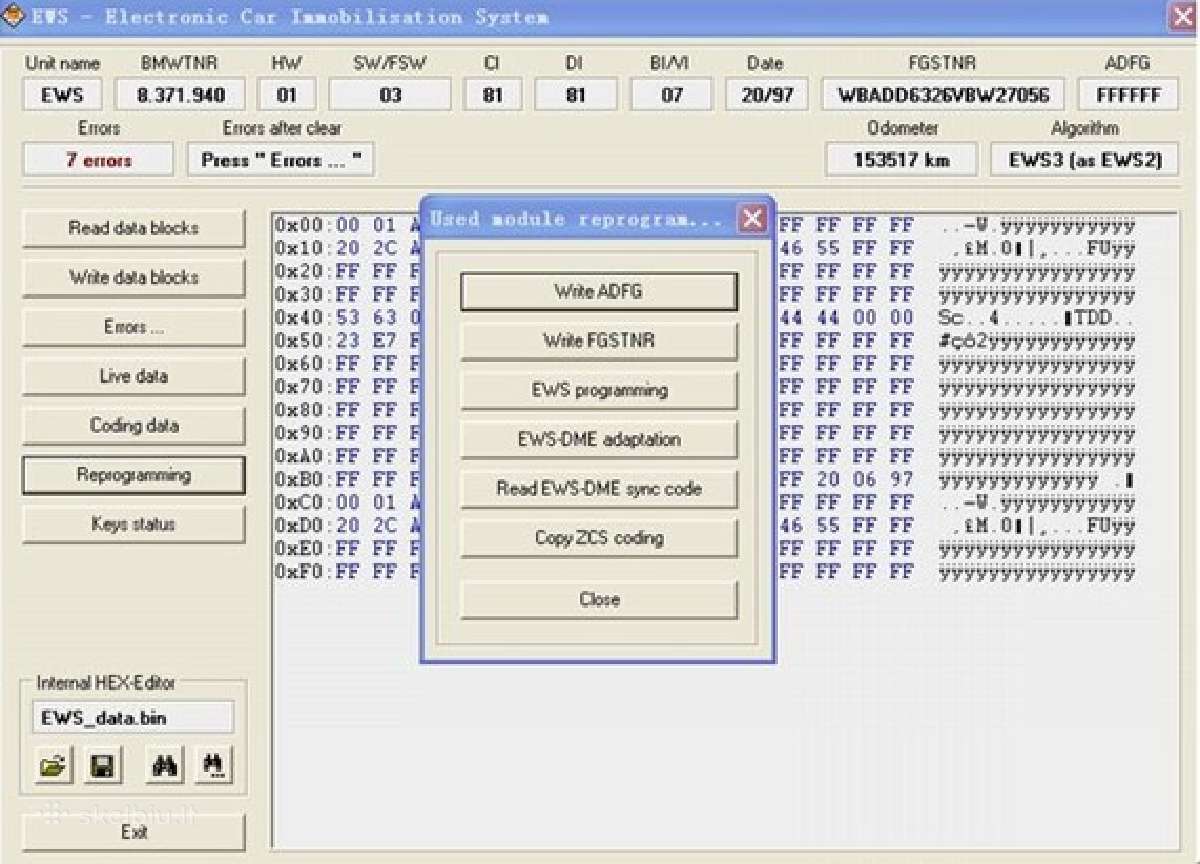1200x864 pixels.
Task: Show Live data
Action: pyautogui.click(x=133, y=376)
